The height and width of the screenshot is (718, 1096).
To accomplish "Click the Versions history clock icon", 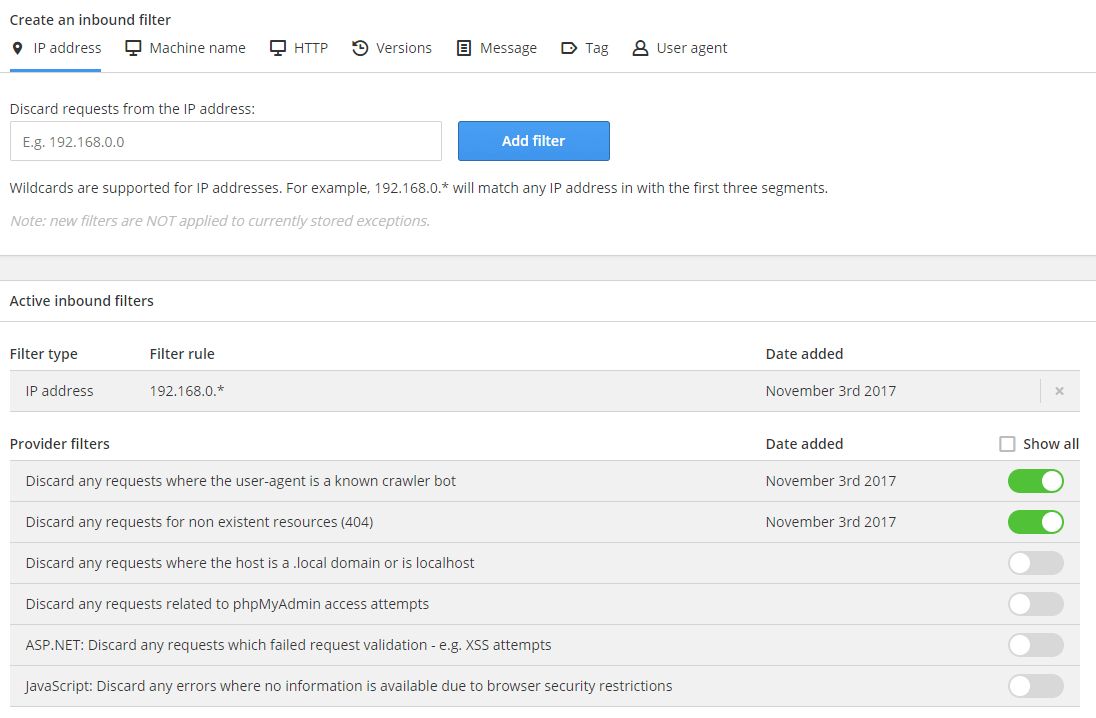I will (x=360, y=48).
